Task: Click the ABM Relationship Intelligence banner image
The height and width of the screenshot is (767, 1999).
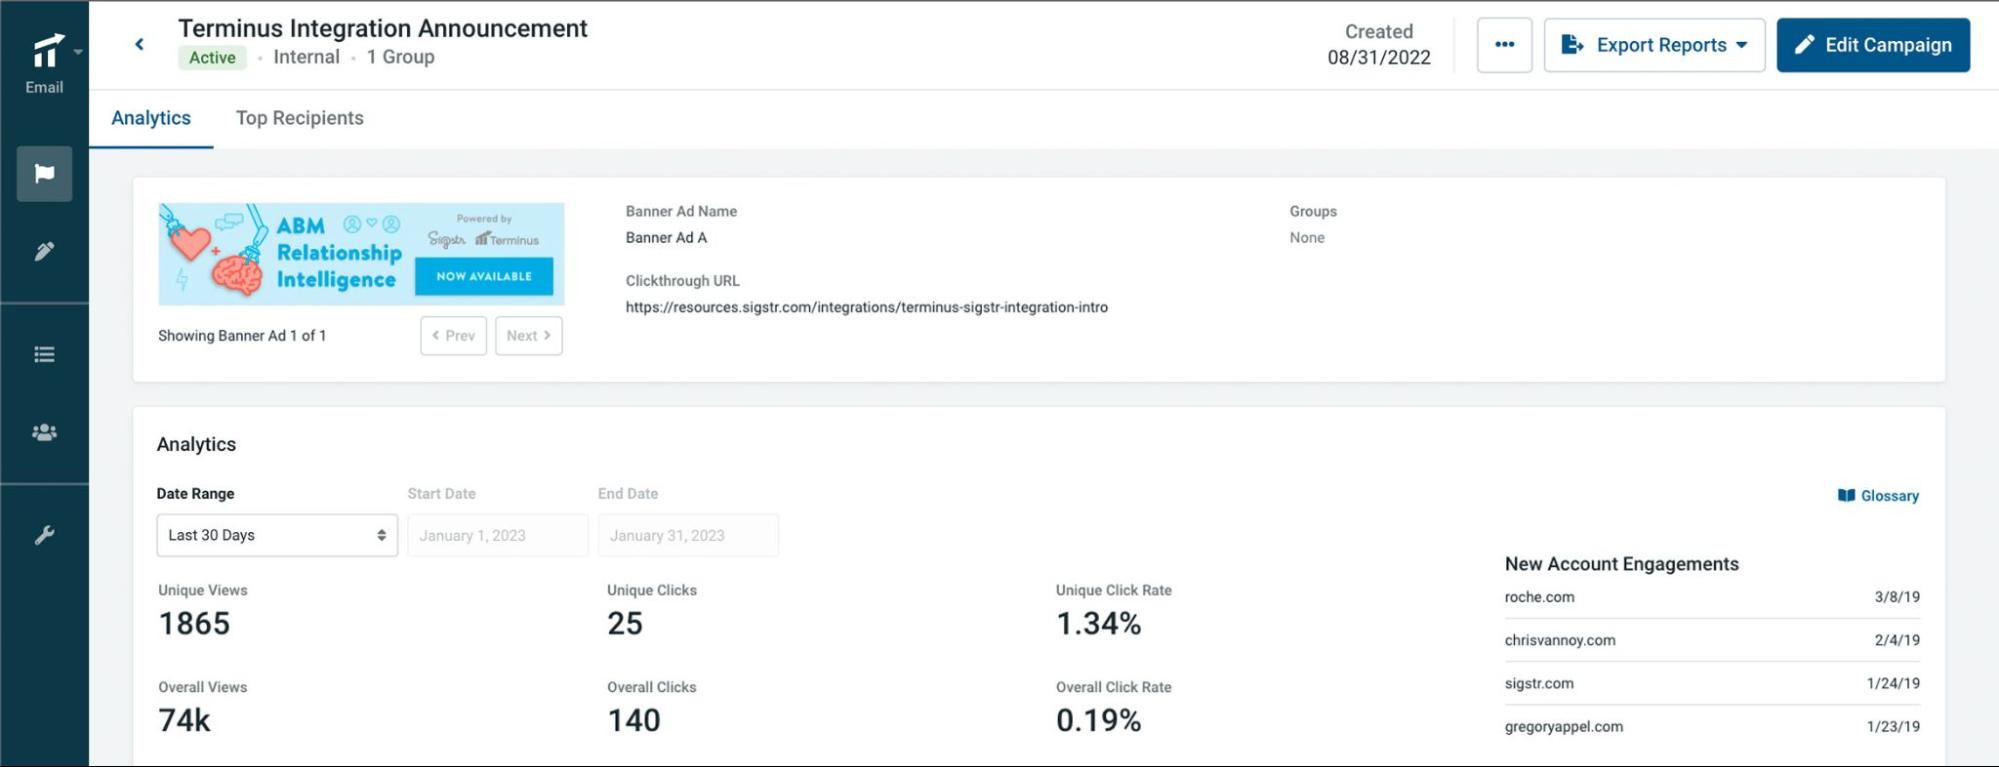Action: (x=361, y=254)
